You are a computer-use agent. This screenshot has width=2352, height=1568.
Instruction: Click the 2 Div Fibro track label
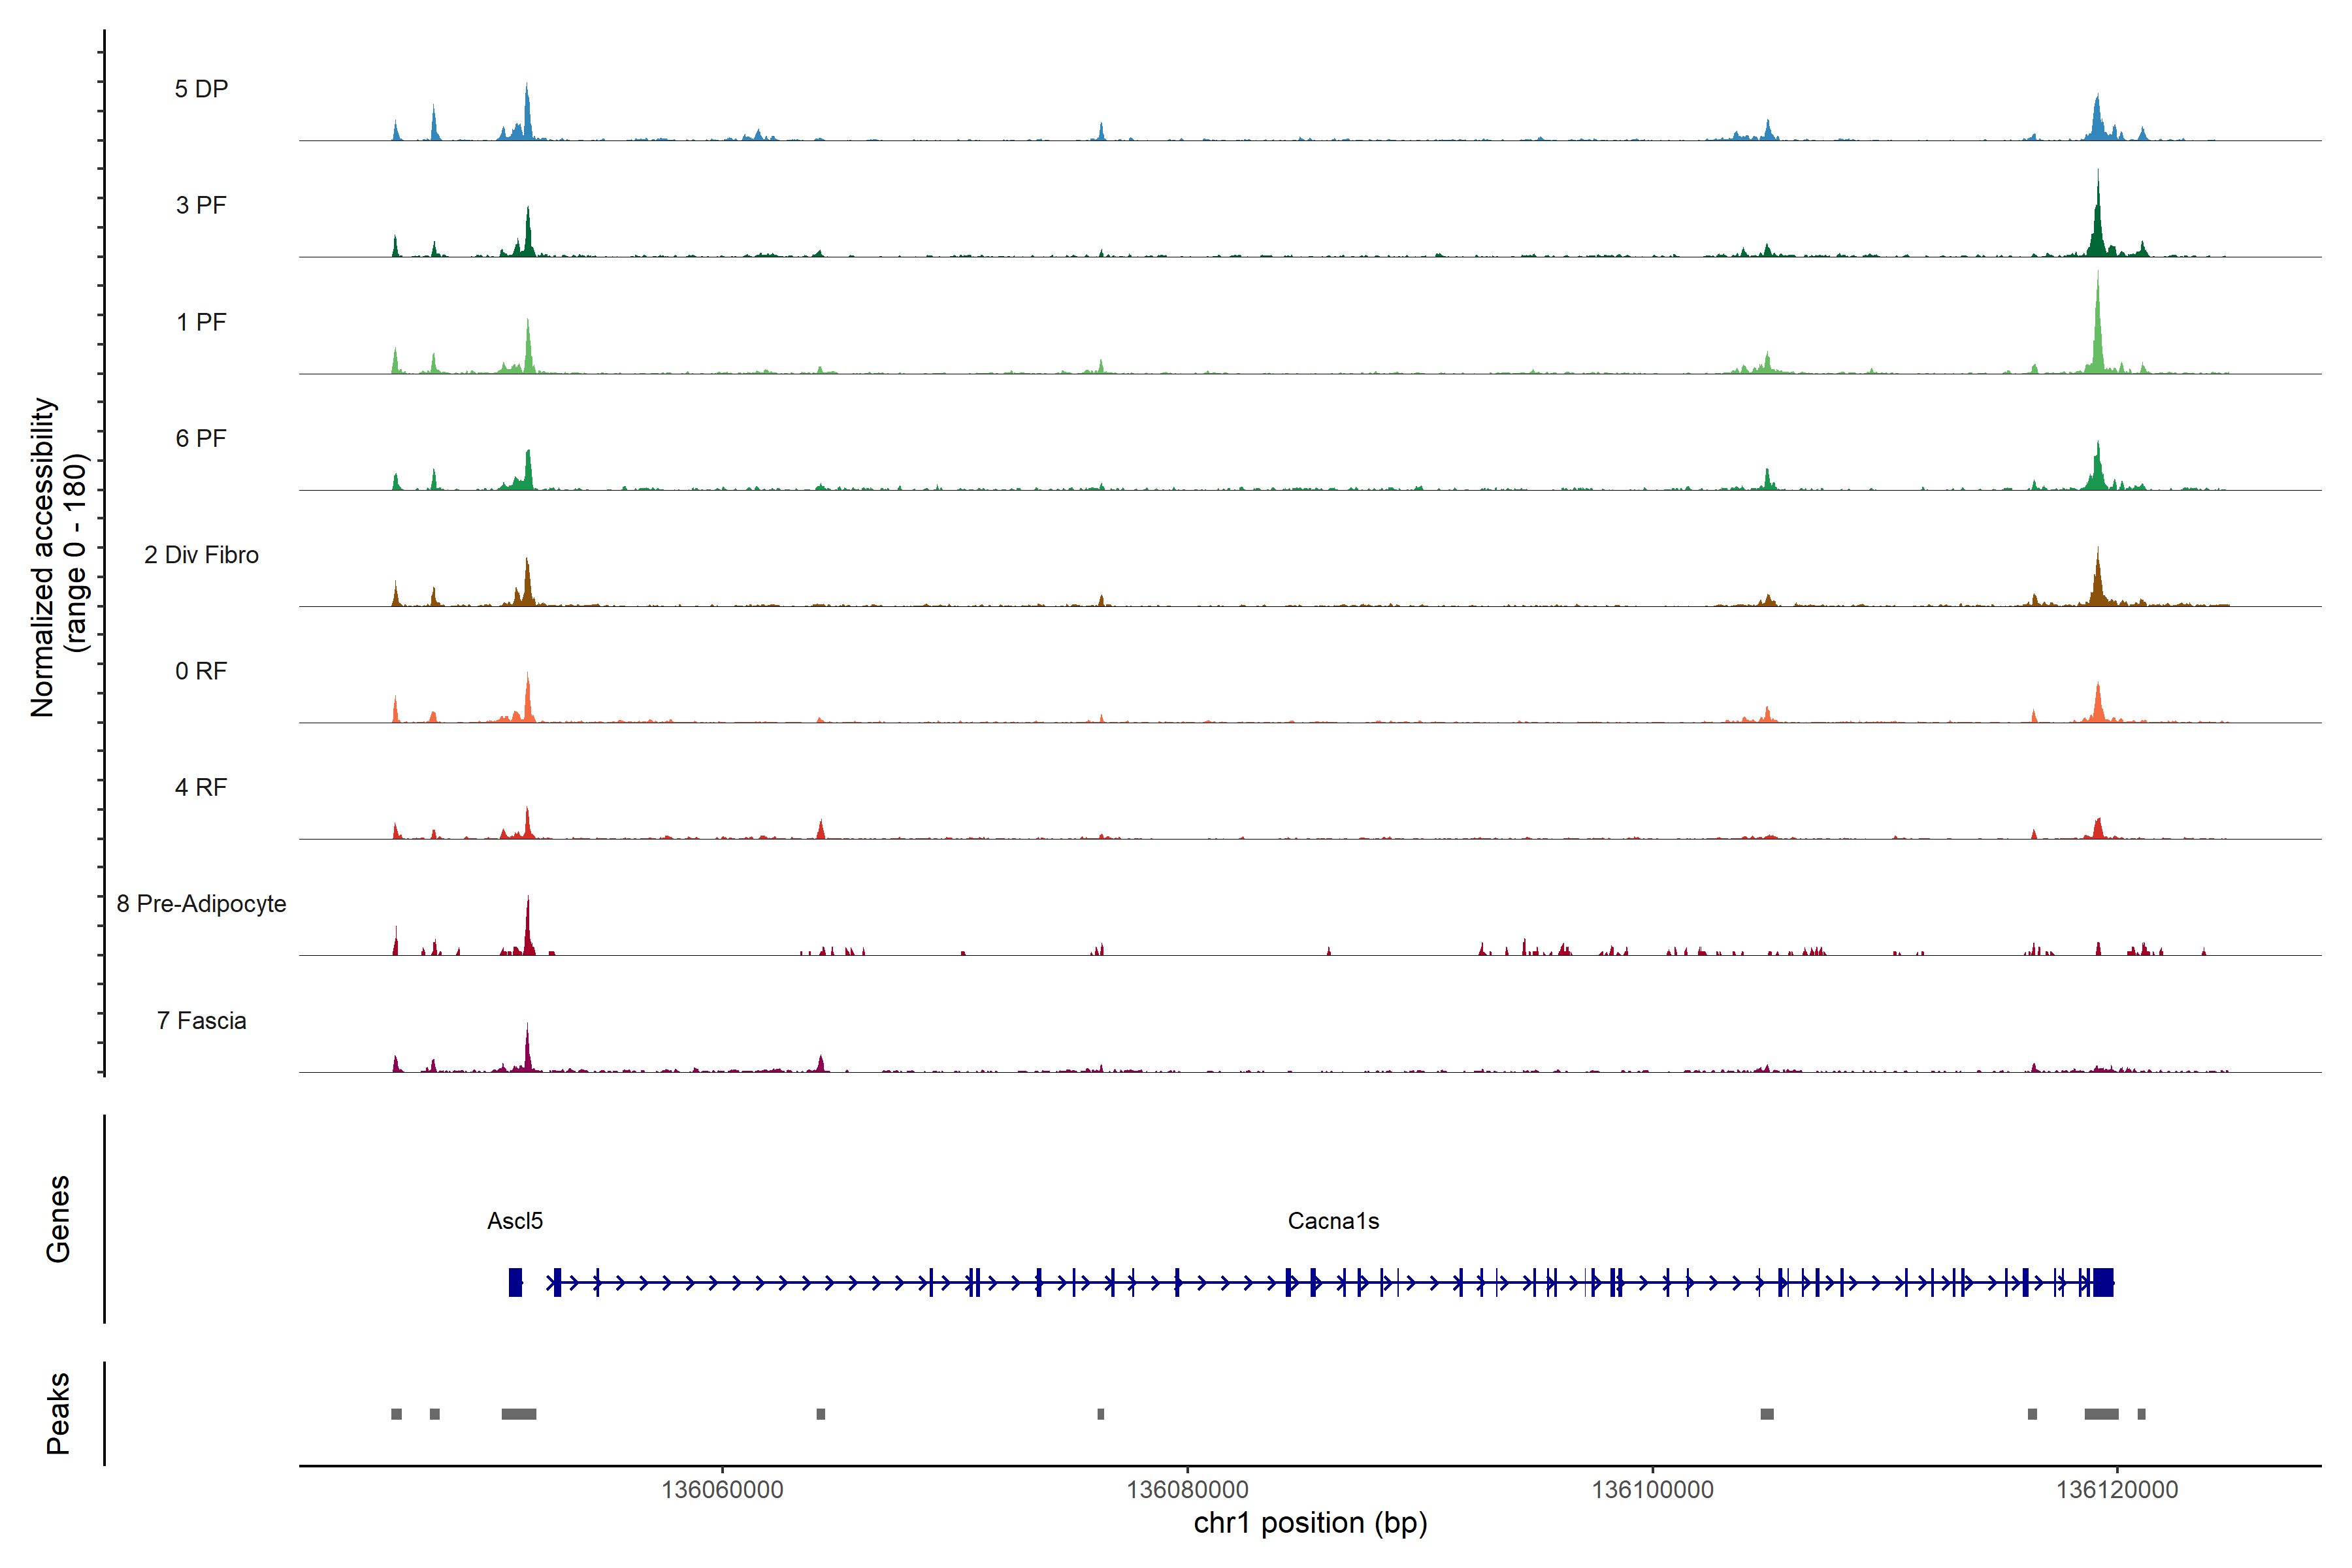201,555
